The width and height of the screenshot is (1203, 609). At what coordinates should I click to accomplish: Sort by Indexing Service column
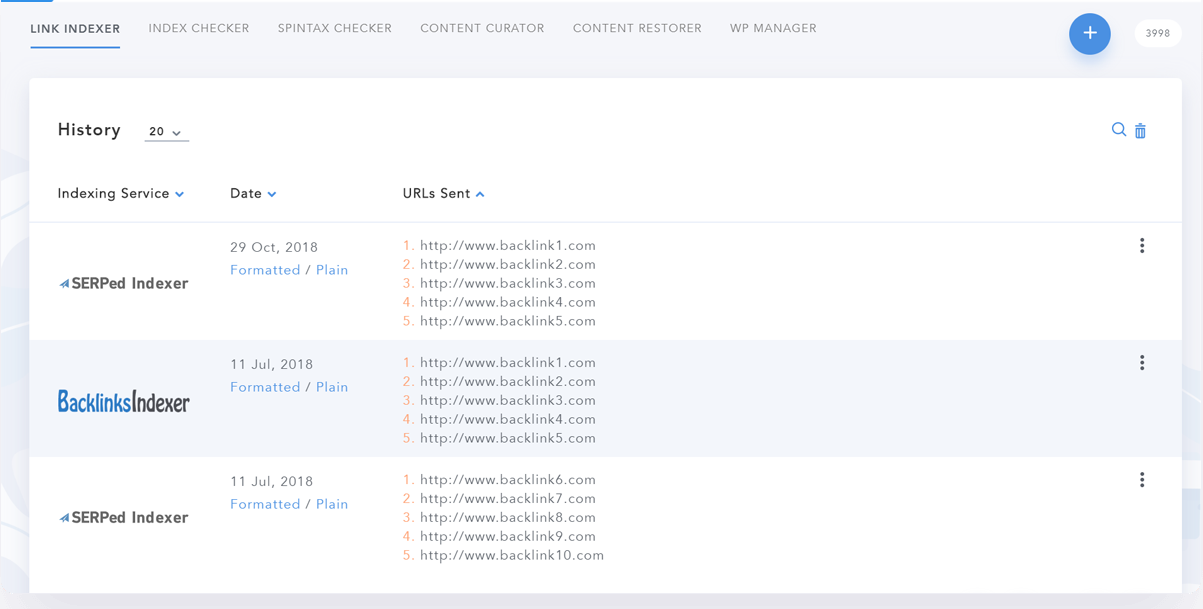point(121,194)
